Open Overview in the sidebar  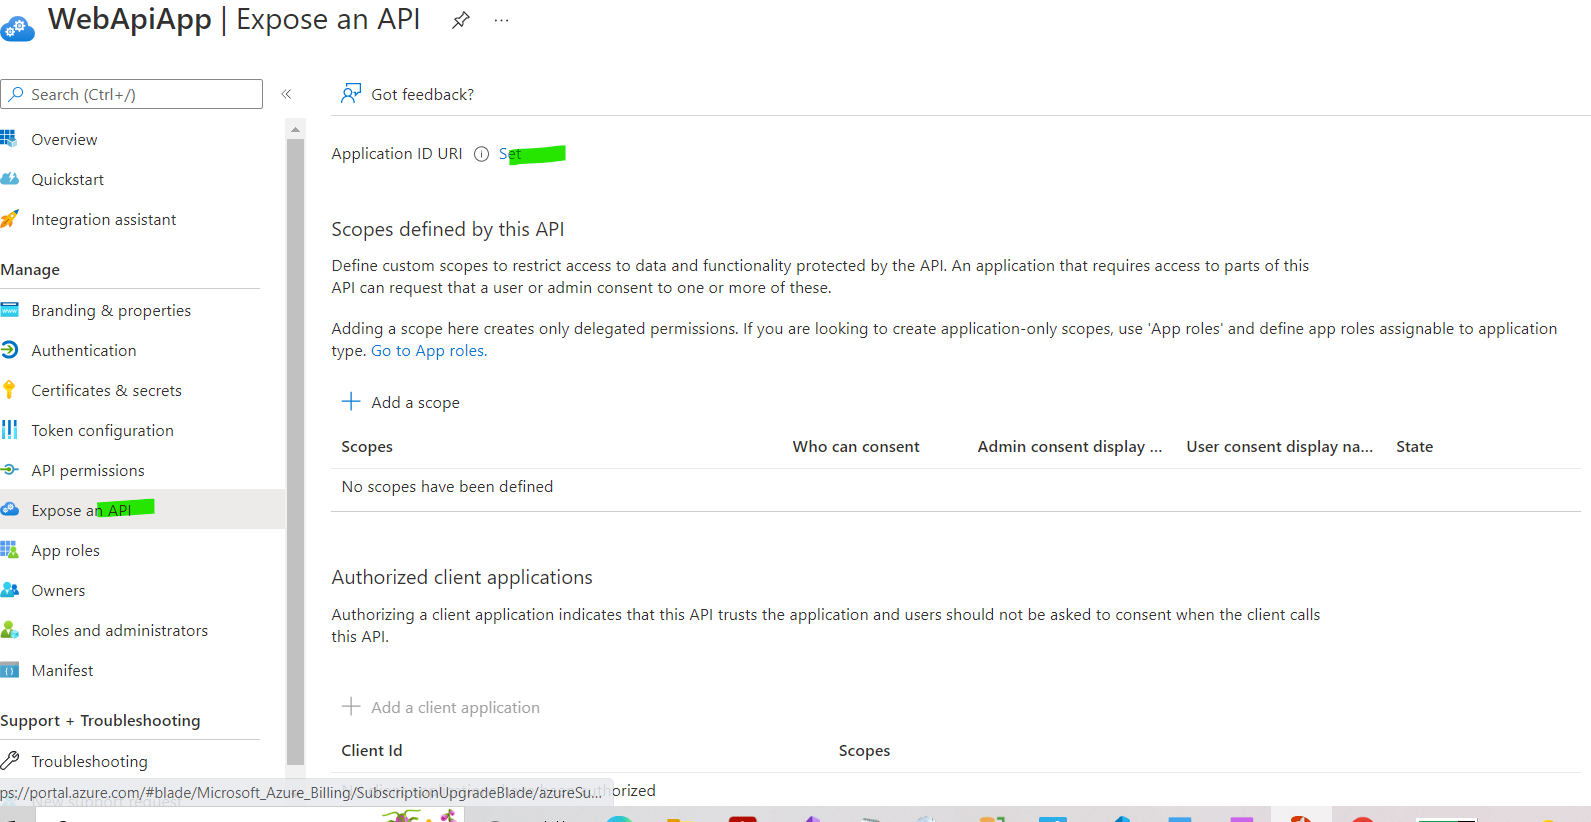coord(64,140)
